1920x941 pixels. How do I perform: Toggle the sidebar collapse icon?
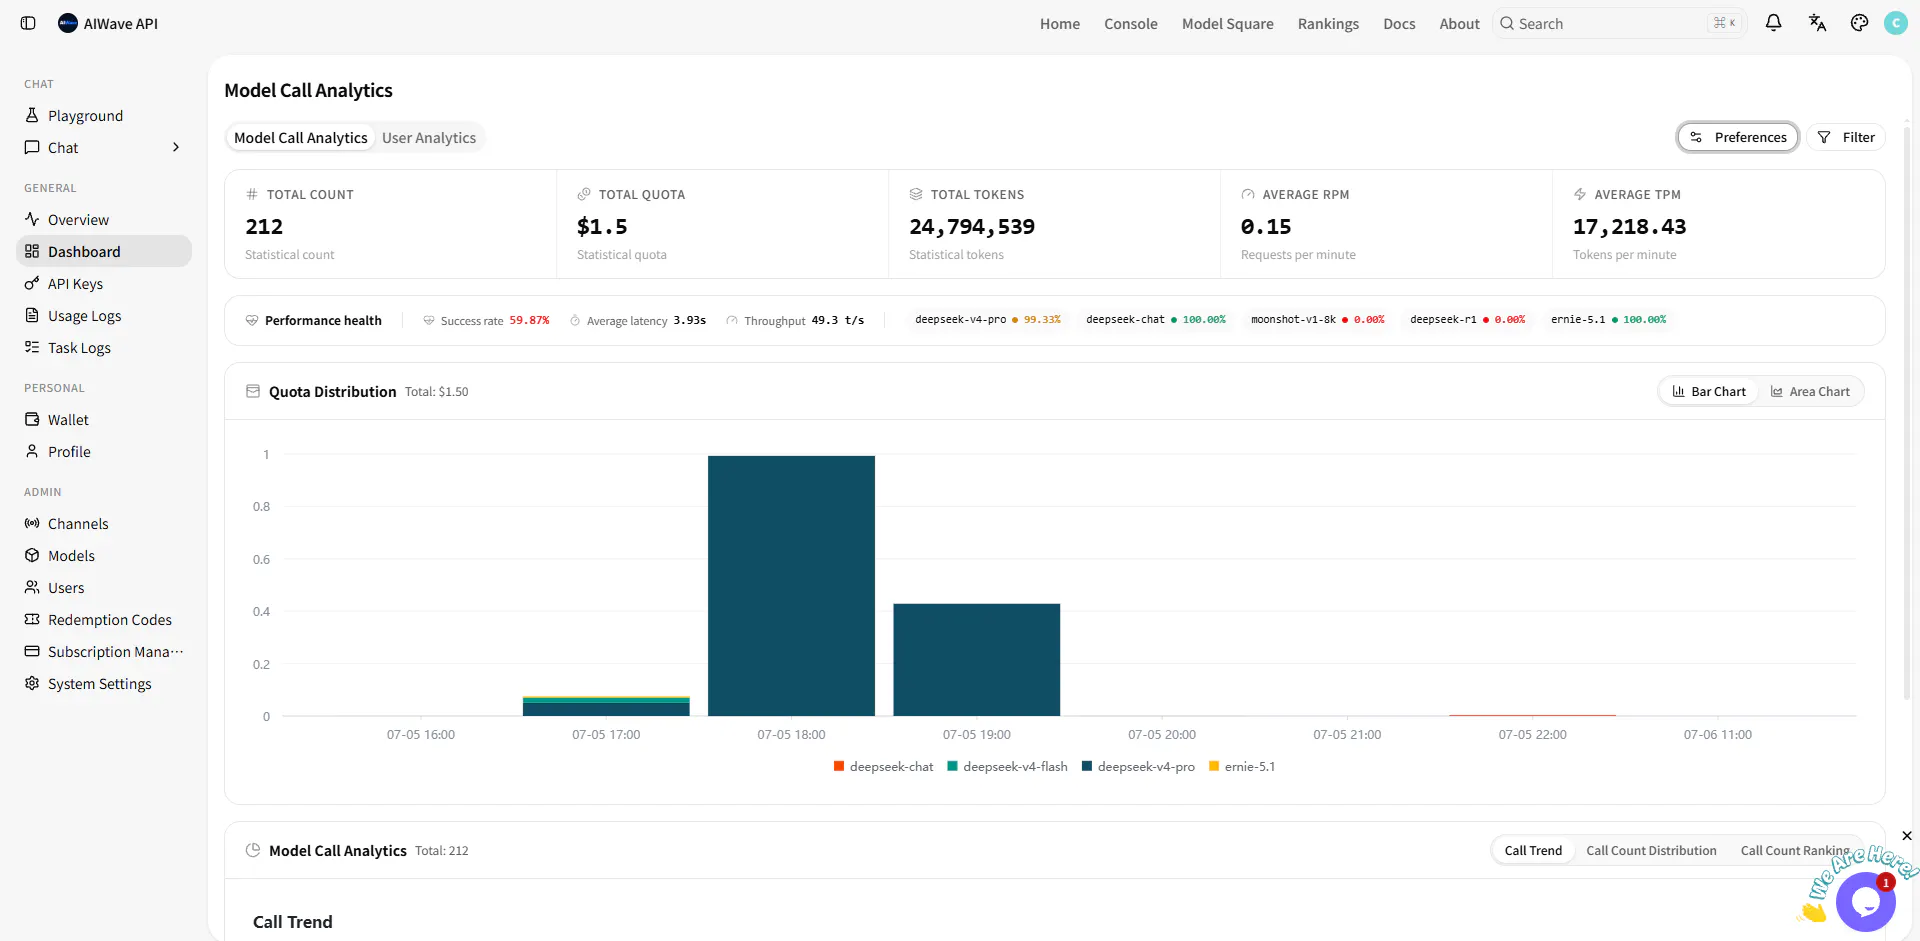tap(28, 23)
